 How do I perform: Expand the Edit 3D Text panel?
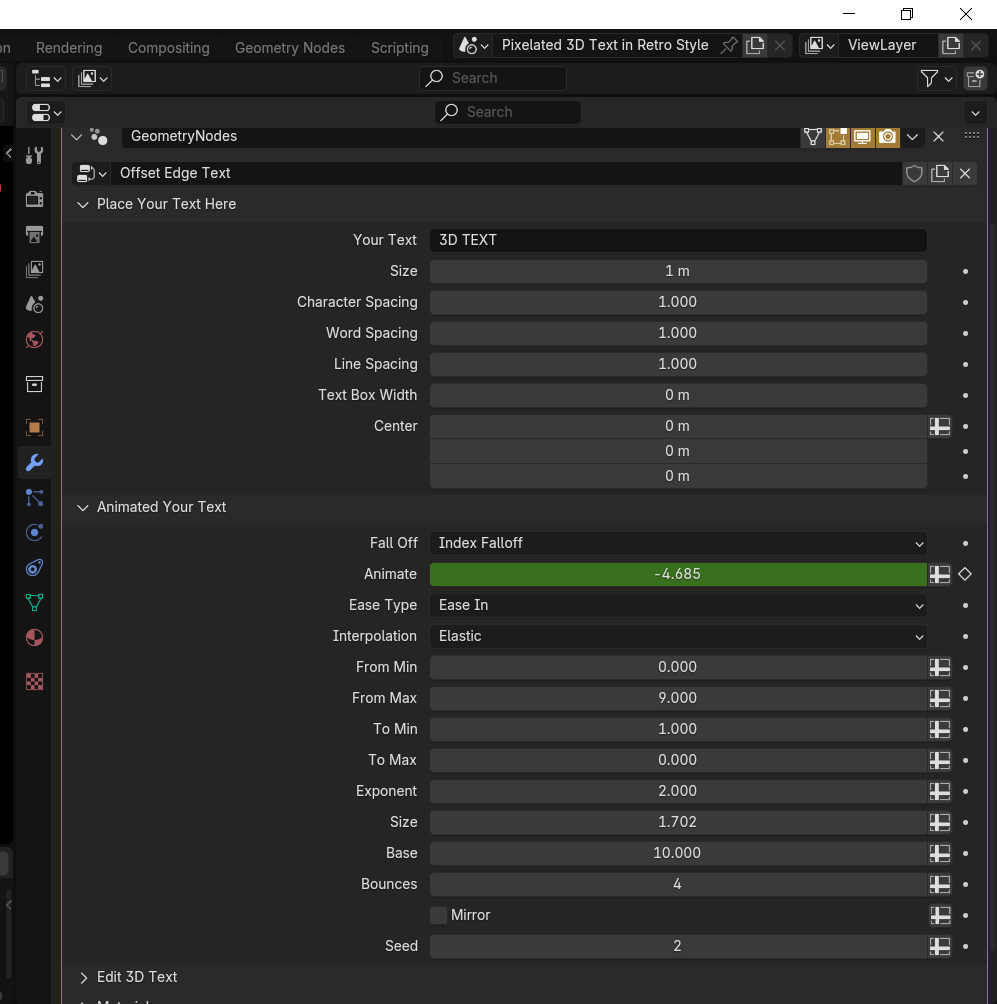[x=83, y=977]
